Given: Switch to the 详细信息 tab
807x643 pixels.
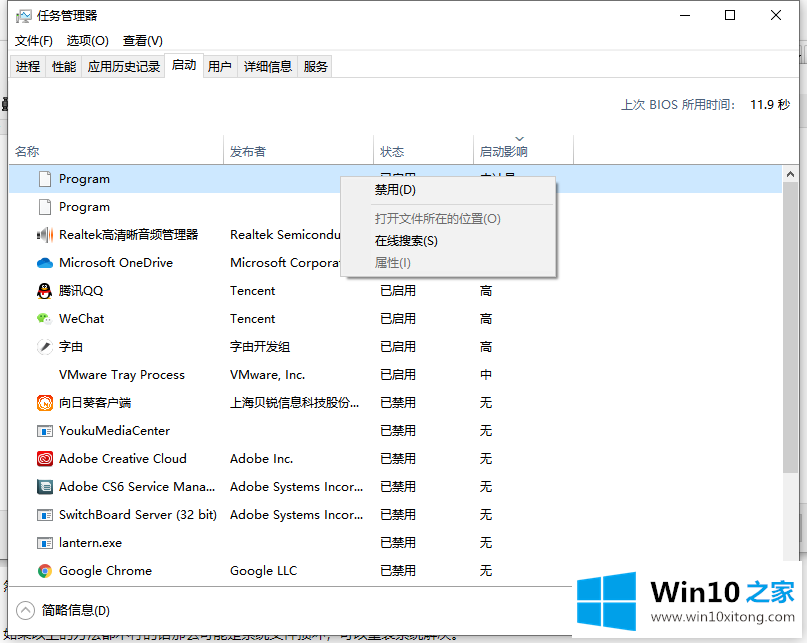Looking at the screenshot, I should tap(268, 66).
